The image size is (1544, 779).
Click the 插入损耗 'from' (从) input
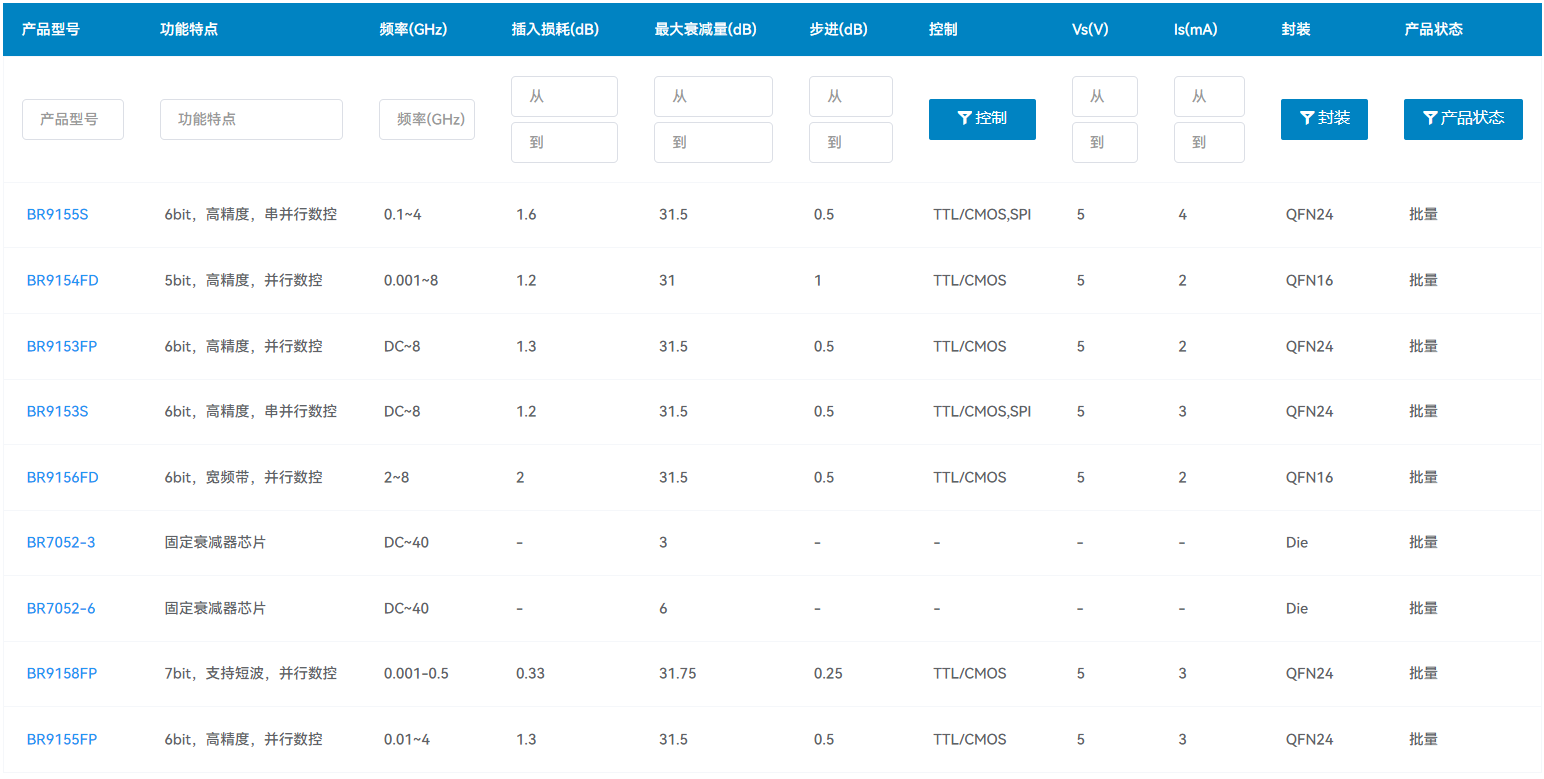tap(564, 97)
